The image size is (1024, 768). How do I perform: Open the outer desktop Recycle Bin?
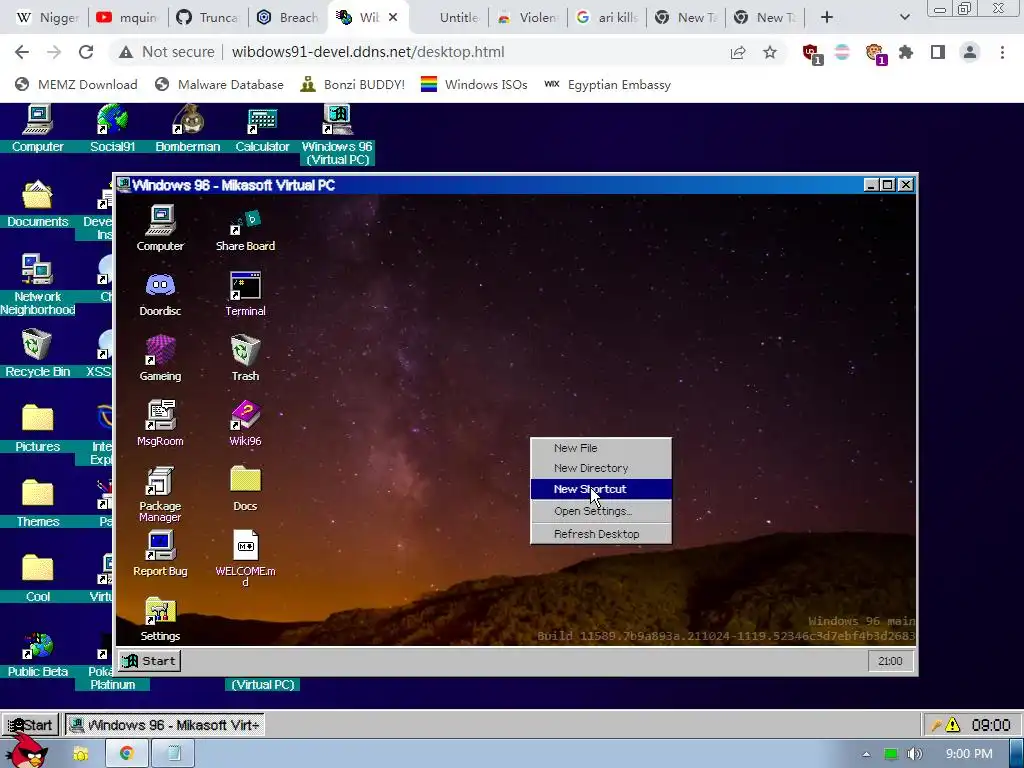tap(37, 353)
